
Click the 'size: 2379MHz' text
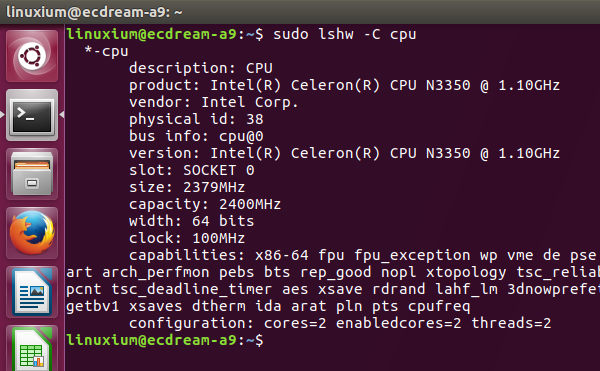point(187,187)
